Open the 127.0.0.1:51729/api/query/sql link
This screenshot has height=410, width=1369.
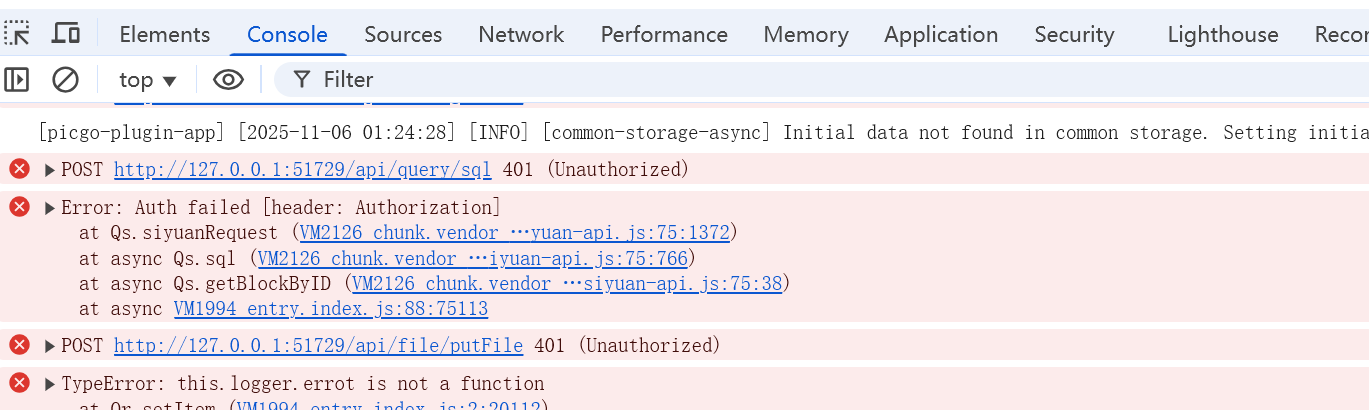click(302, 170)
